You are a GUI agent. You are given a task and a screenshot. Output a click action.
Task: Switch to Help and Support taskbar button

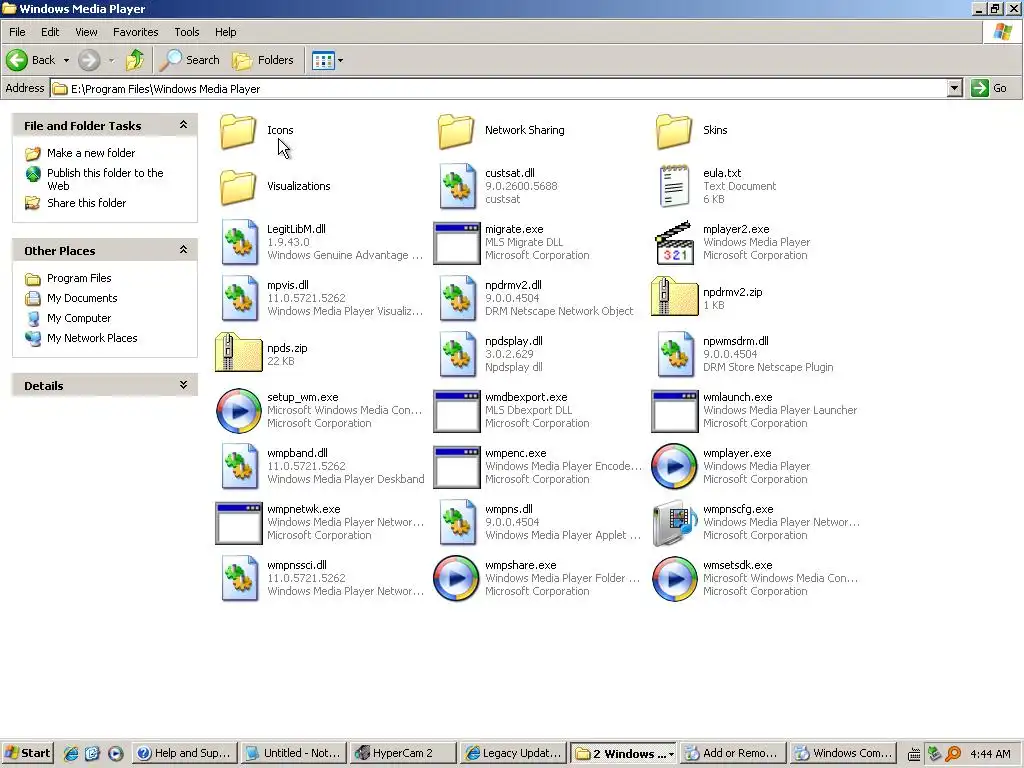184,754
